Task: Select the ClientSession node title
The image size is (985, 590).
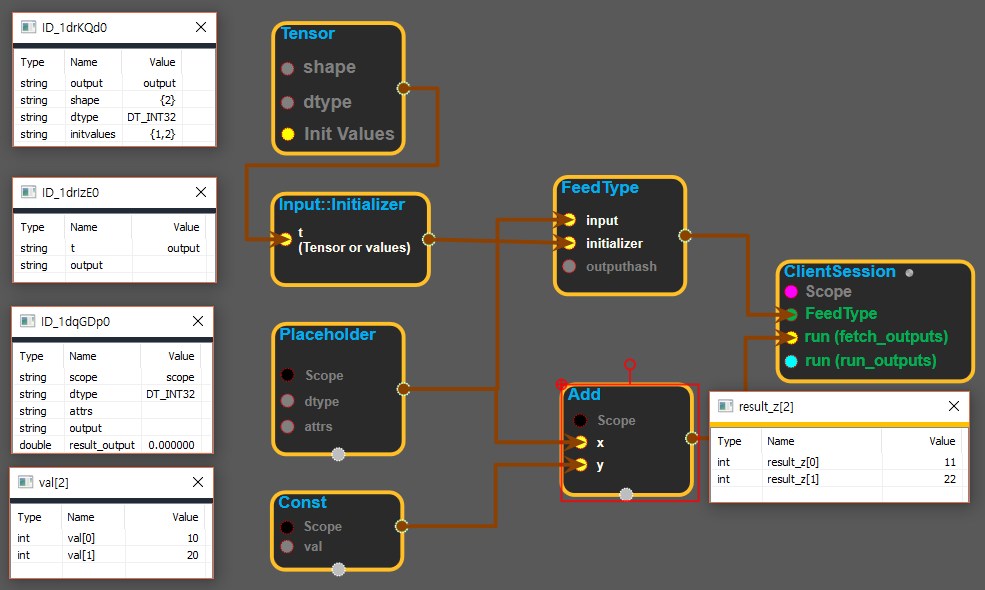Action: pos(839,271)
